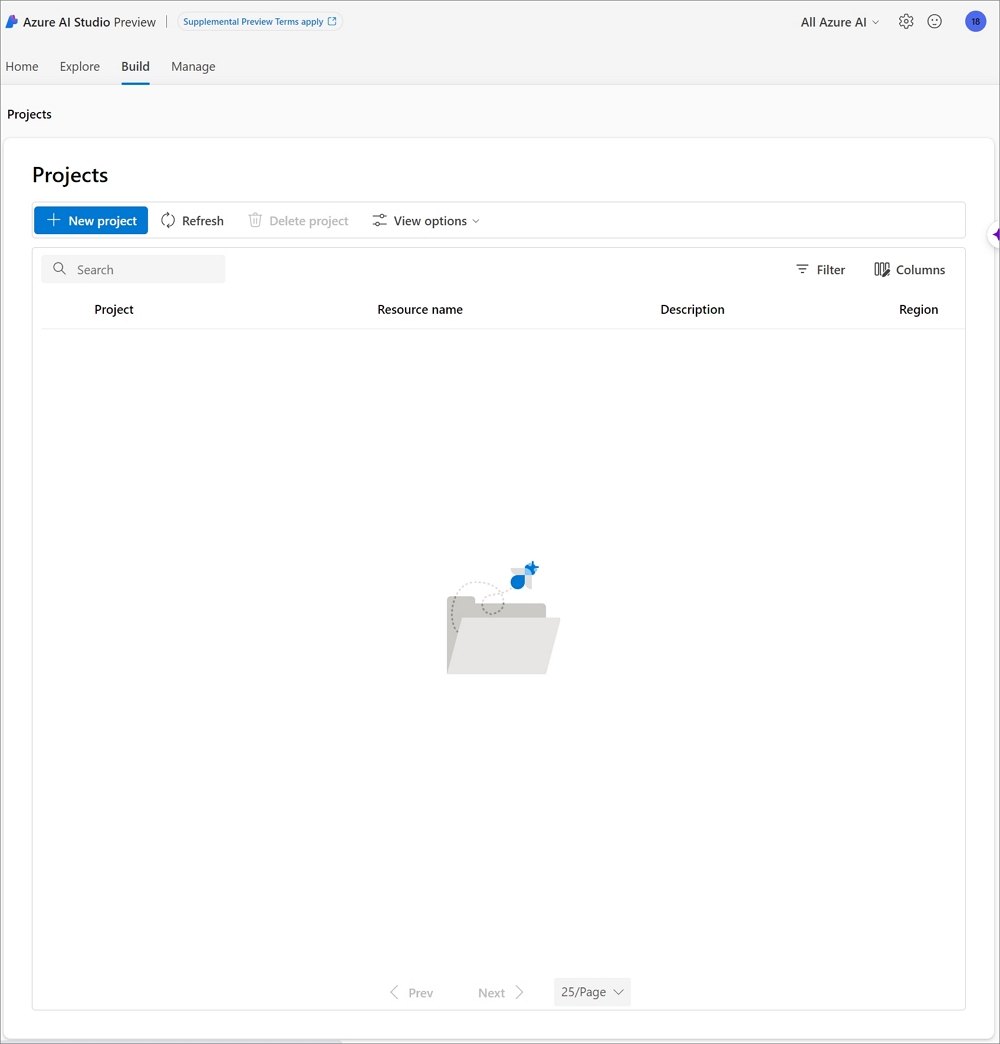Select the Build tab
1000x1044 pixels.
(x=135, y=67)
